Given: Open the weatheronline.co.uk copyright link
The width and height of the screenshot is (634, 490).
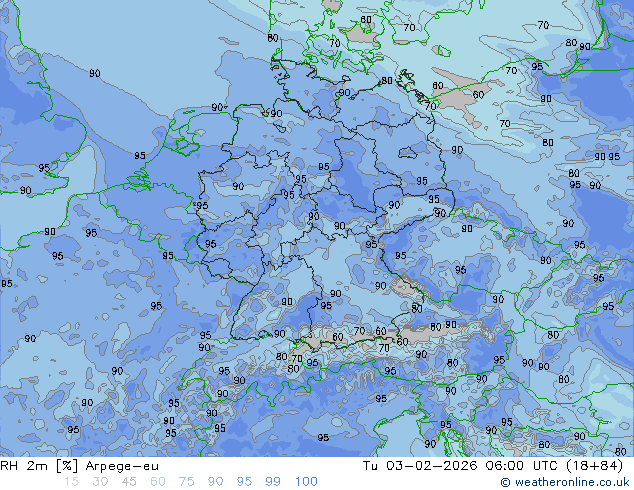Looking at the screenshot, I should tap(565, 482).
